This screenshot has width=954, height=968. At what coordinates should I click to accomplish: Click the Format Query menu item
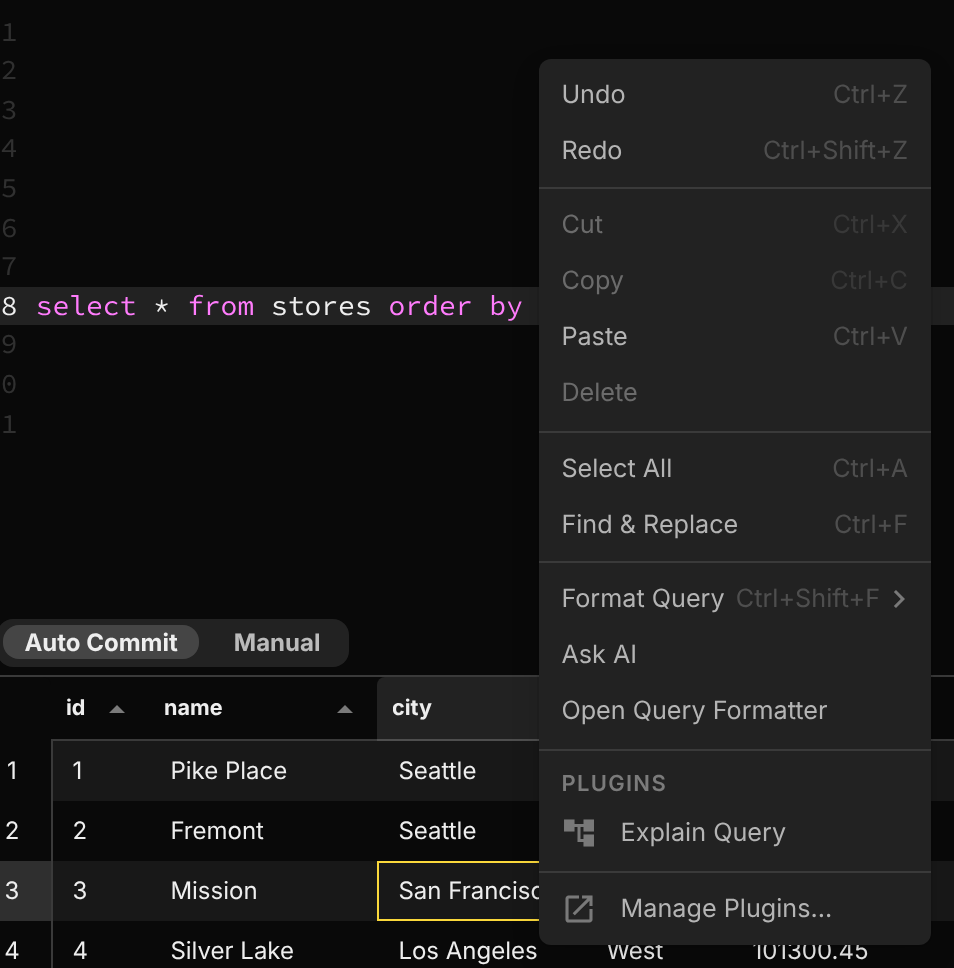click(x=734, y=599)
